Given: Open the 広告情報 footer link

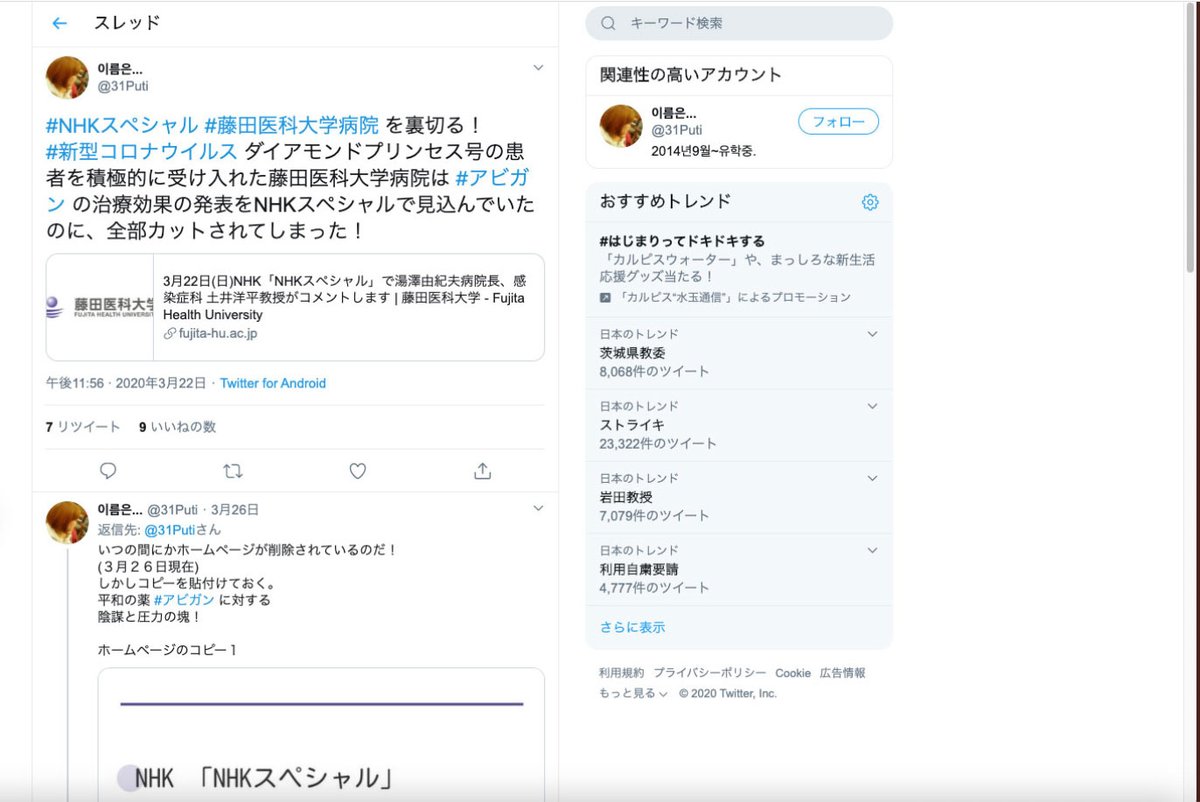Looking at the screenshot, I should pyautogui.click(x=843, y=673).
